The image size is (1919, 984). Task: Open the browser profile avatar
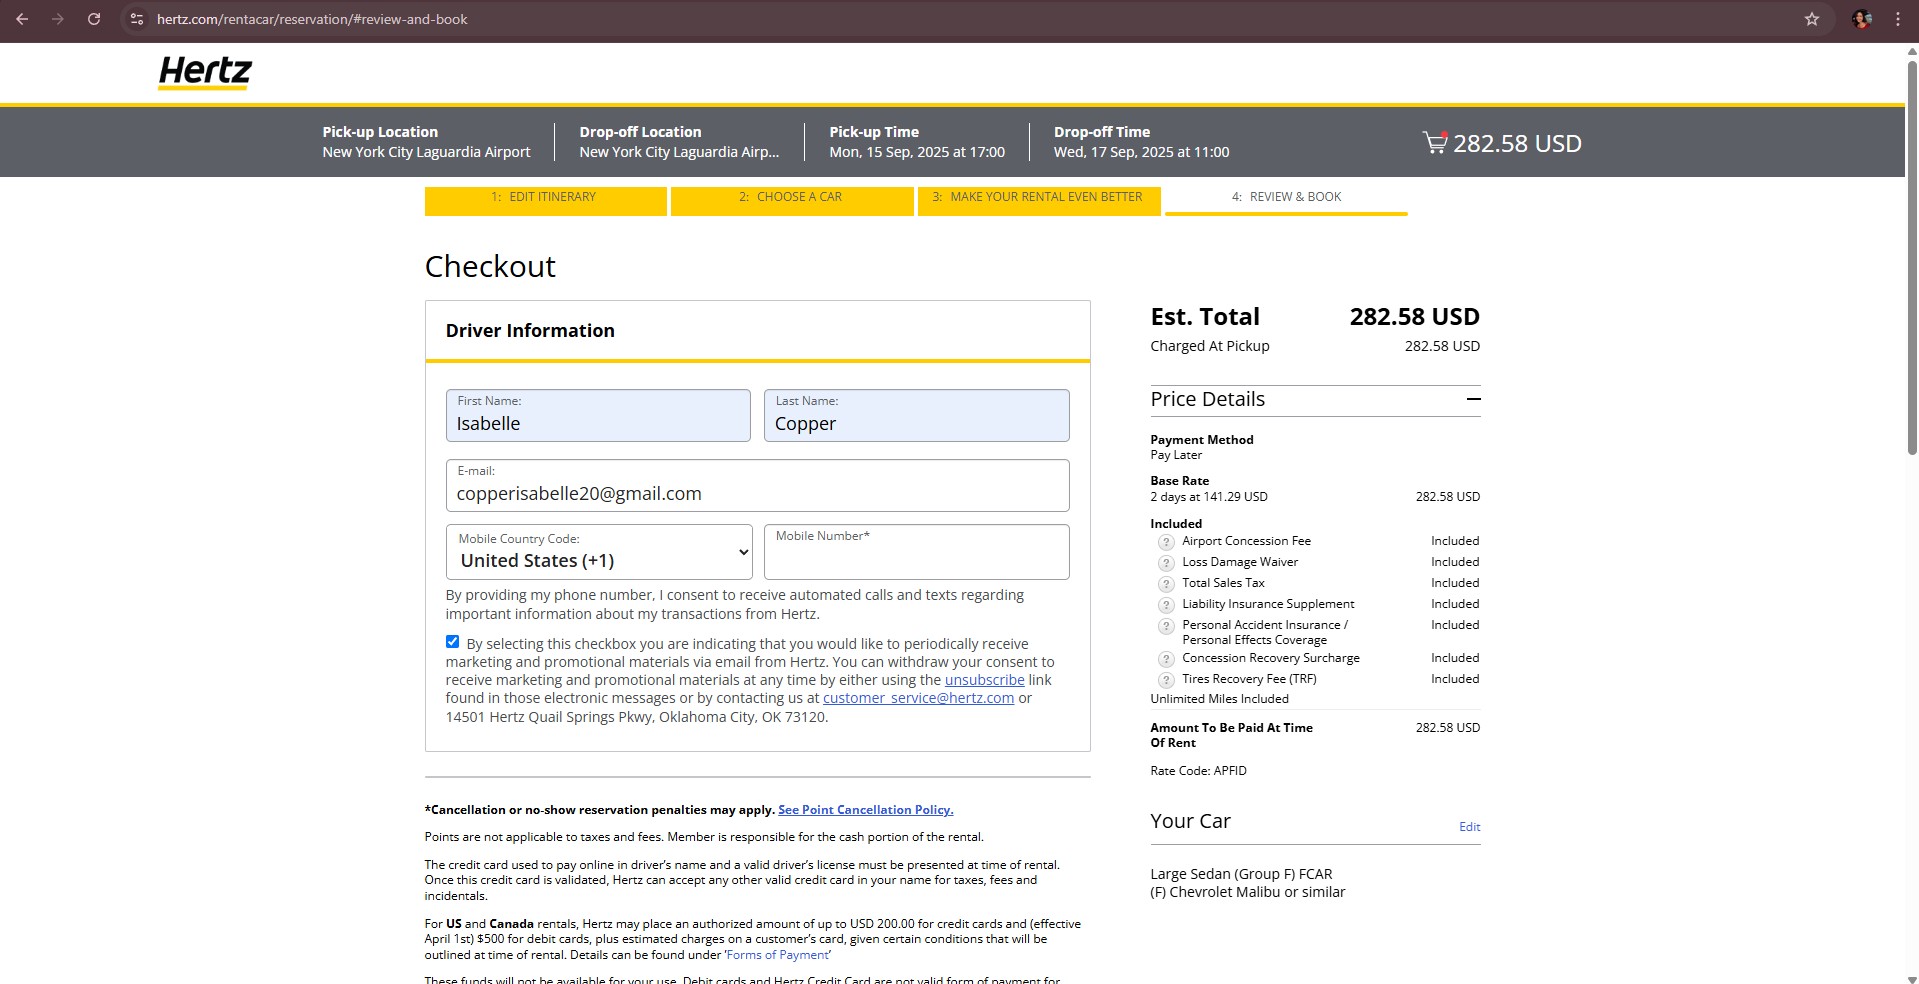[x=1861, y=19]
